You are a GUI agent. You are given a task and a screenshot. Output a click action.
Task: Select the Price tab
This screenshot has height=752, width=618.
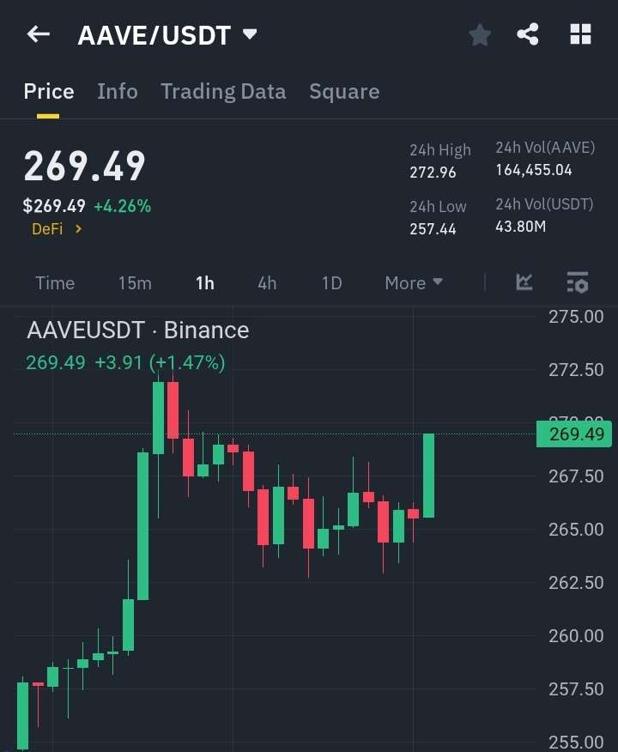pyautogui.click(x=49, y=91)
